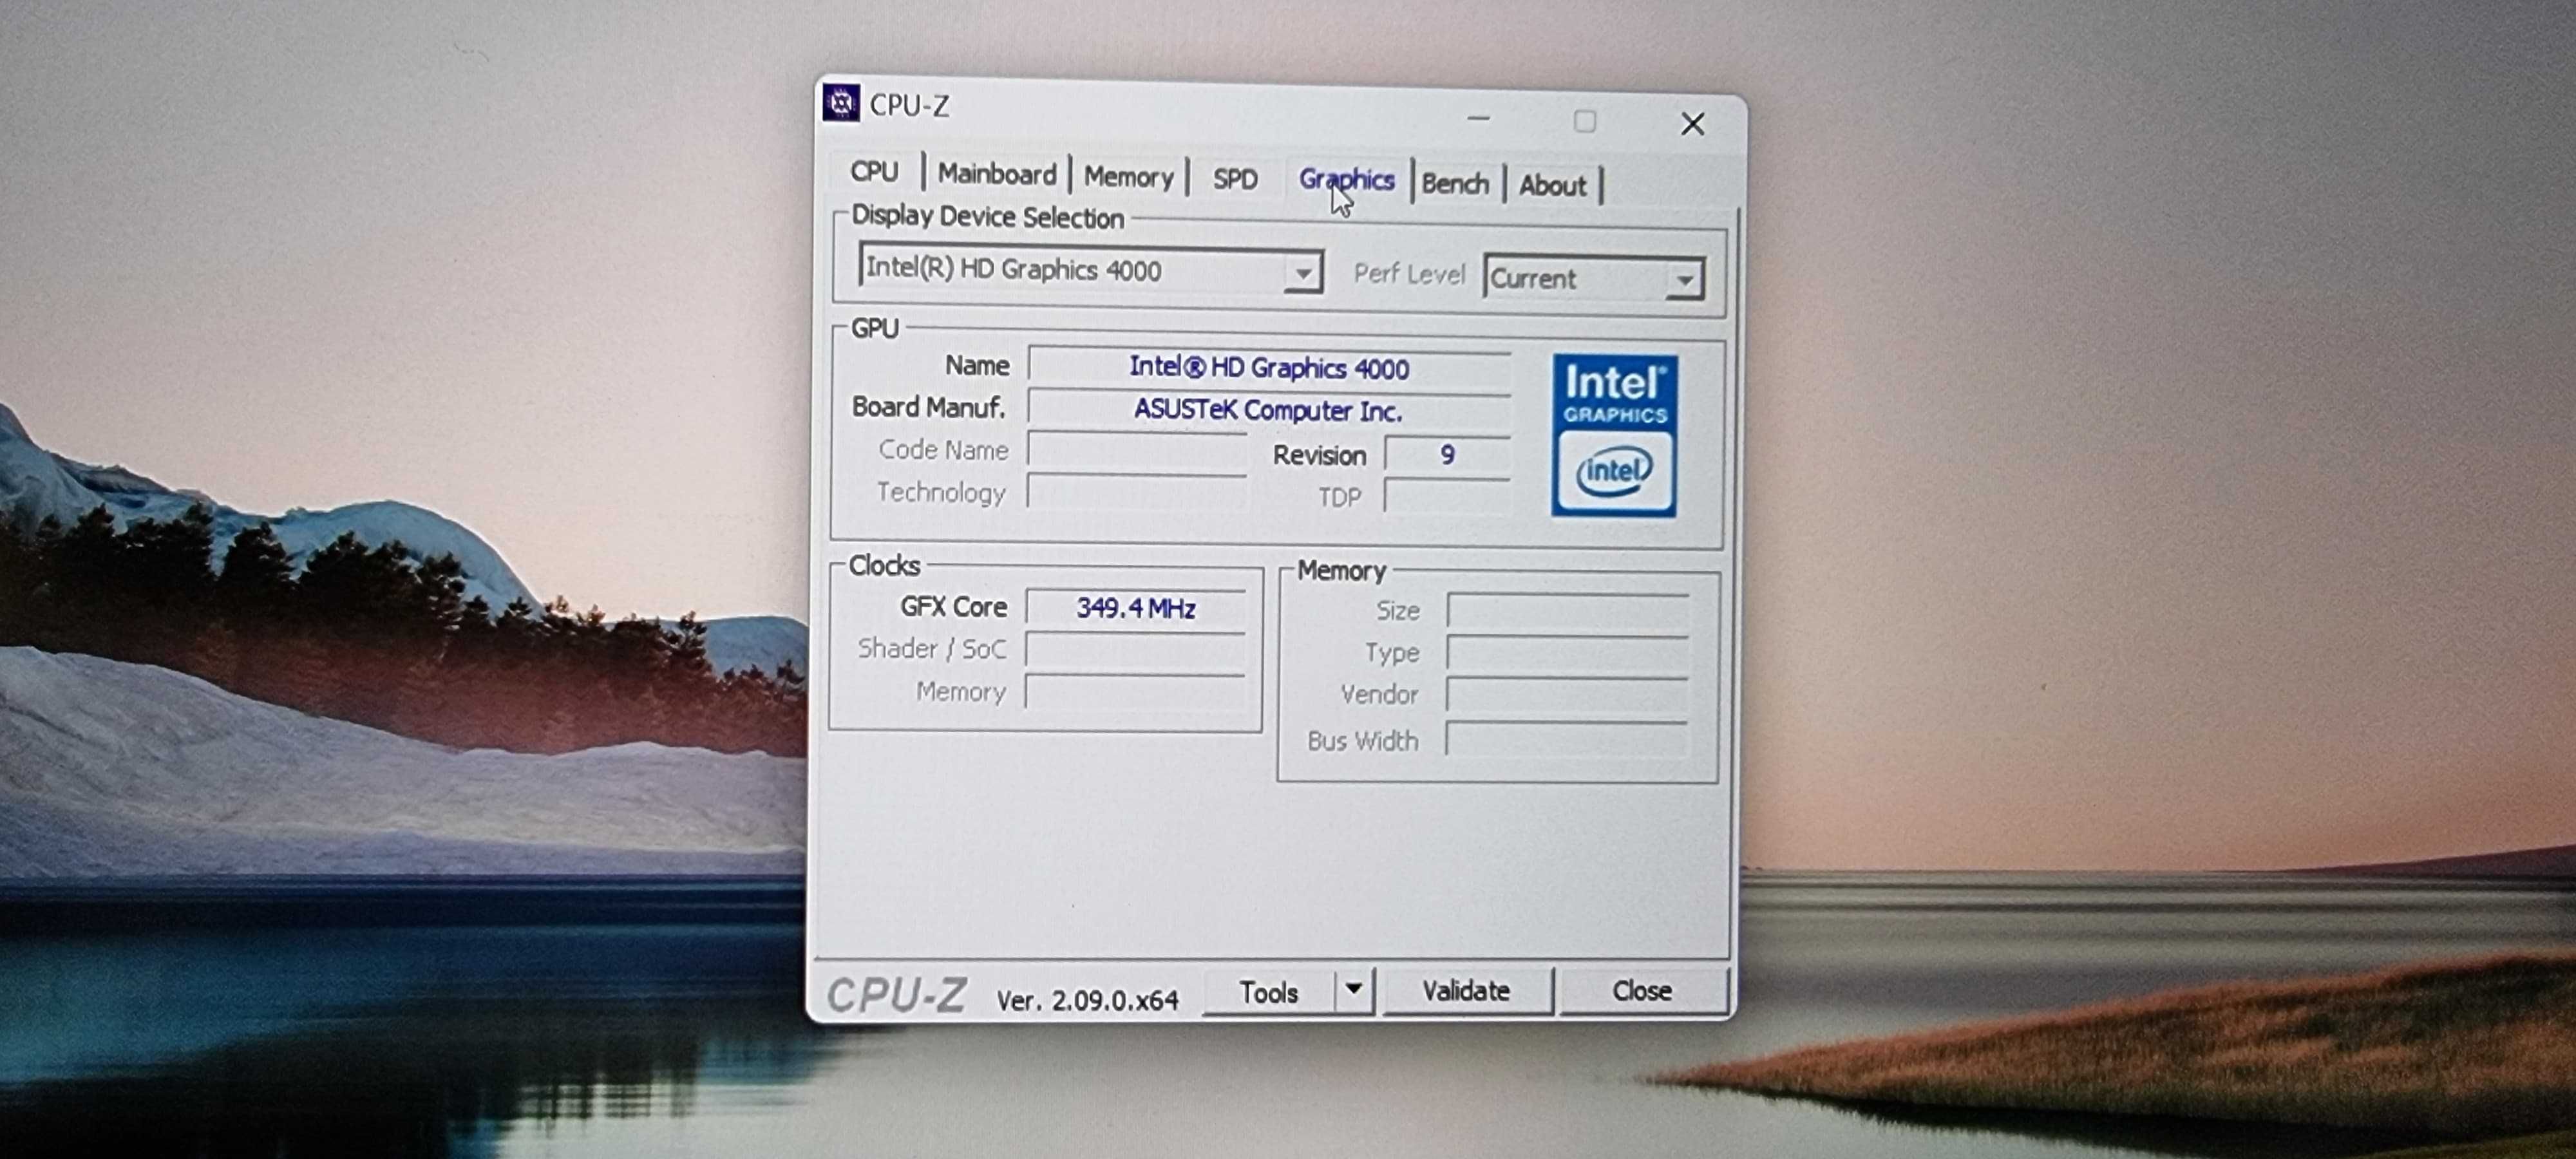This screenshot has width=2576, height=1159.
Task: Switch to the Mainboard tab
Action: pyautogui.click(x=996, y=174)
